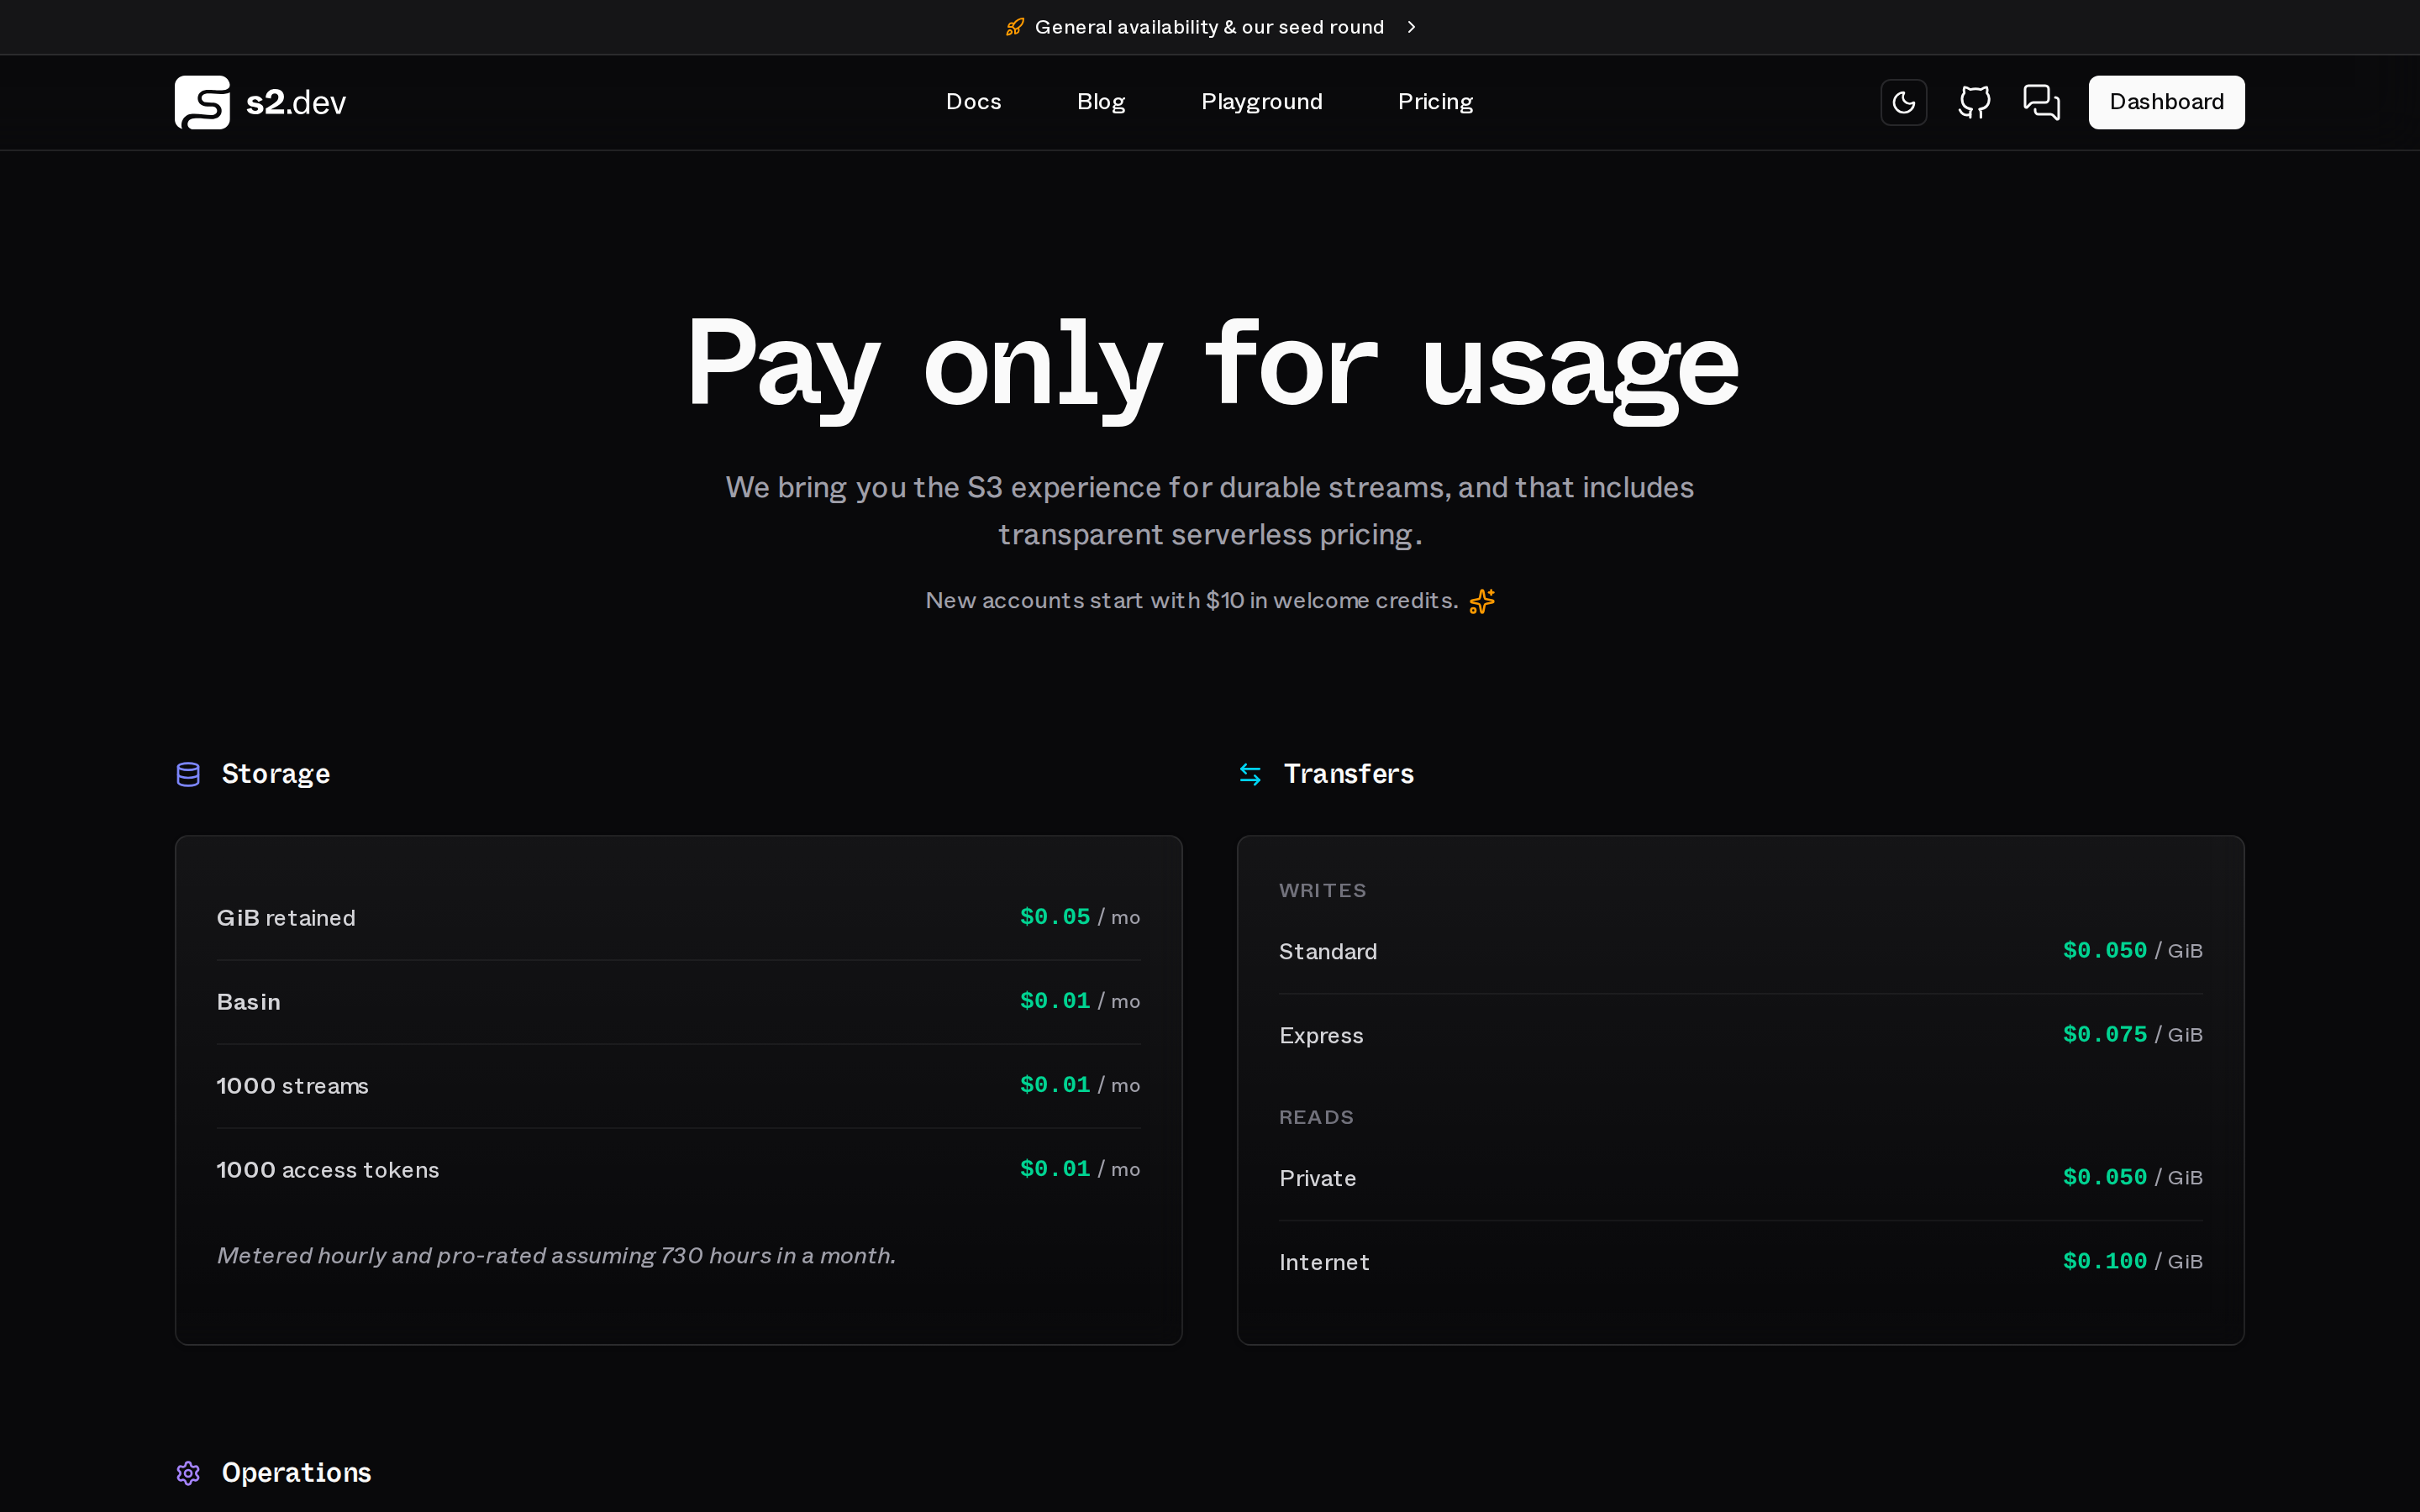
Task: Click the access tokens $0.01 / mo price
Action: click(x=1079, y=1169)
